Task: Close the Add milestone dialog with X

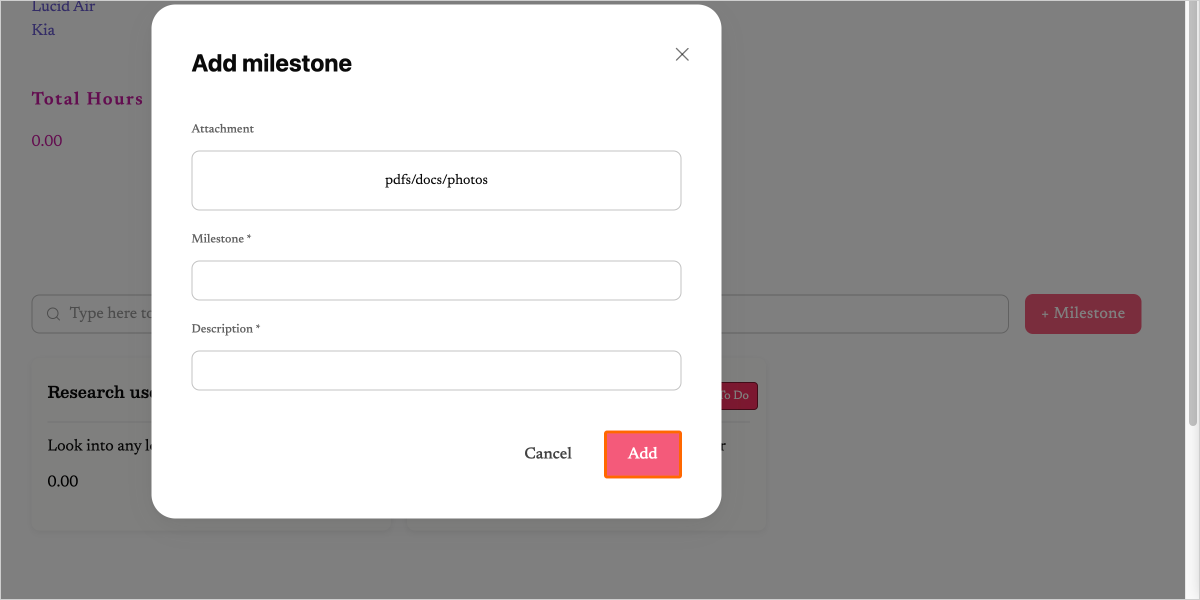Action: click(682, 55)
